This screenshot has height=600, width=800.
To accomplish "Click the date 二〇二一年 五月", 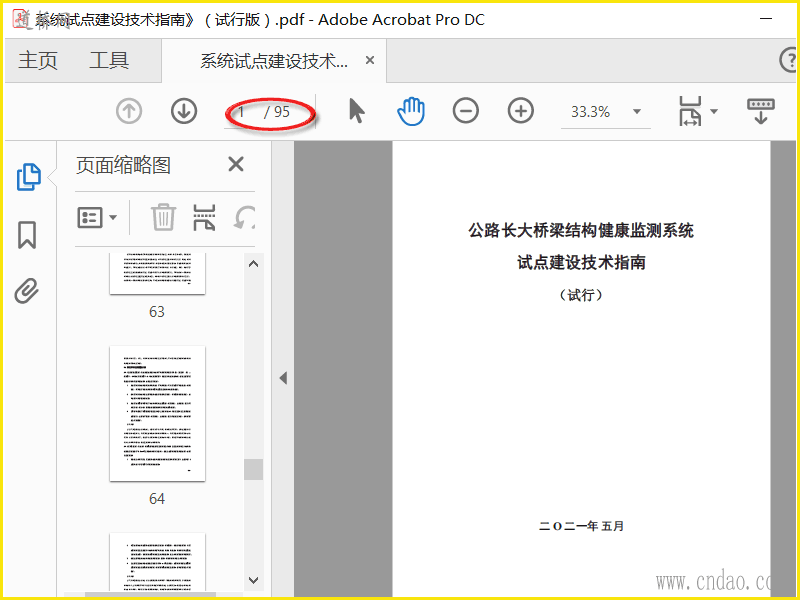I will point(581,526).
